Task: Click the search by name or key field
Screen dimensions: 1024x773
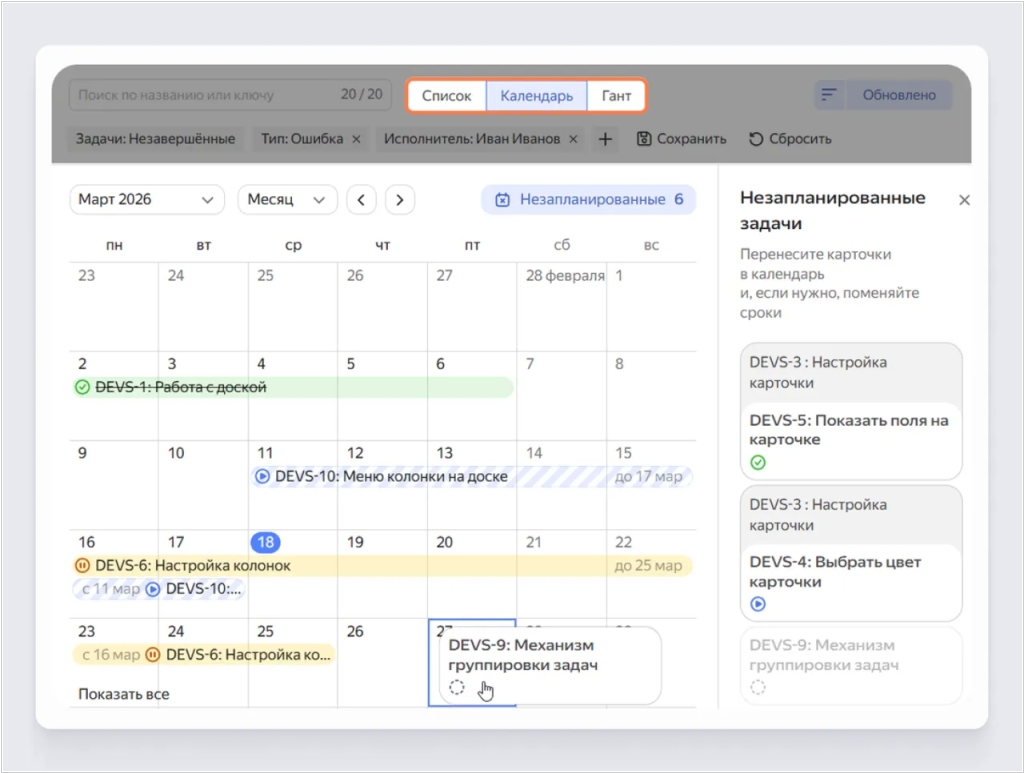Action: [200, 96]
